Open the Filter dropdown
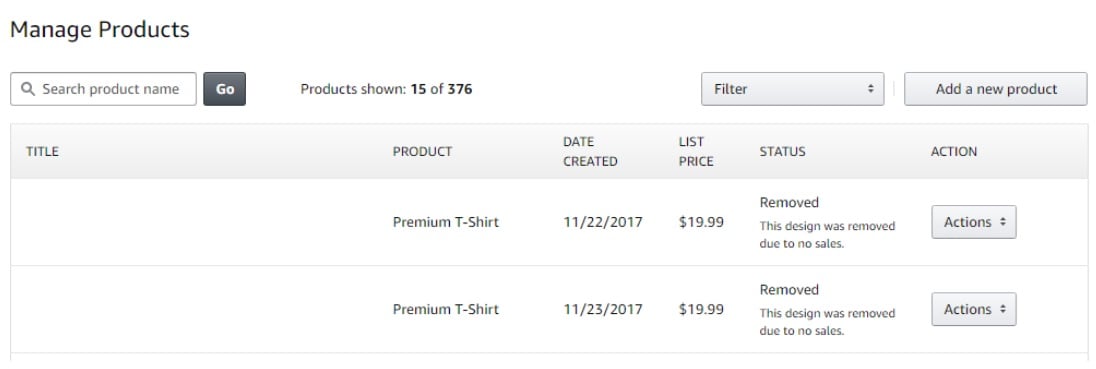 pyautogui.click(x=793, y=89)
